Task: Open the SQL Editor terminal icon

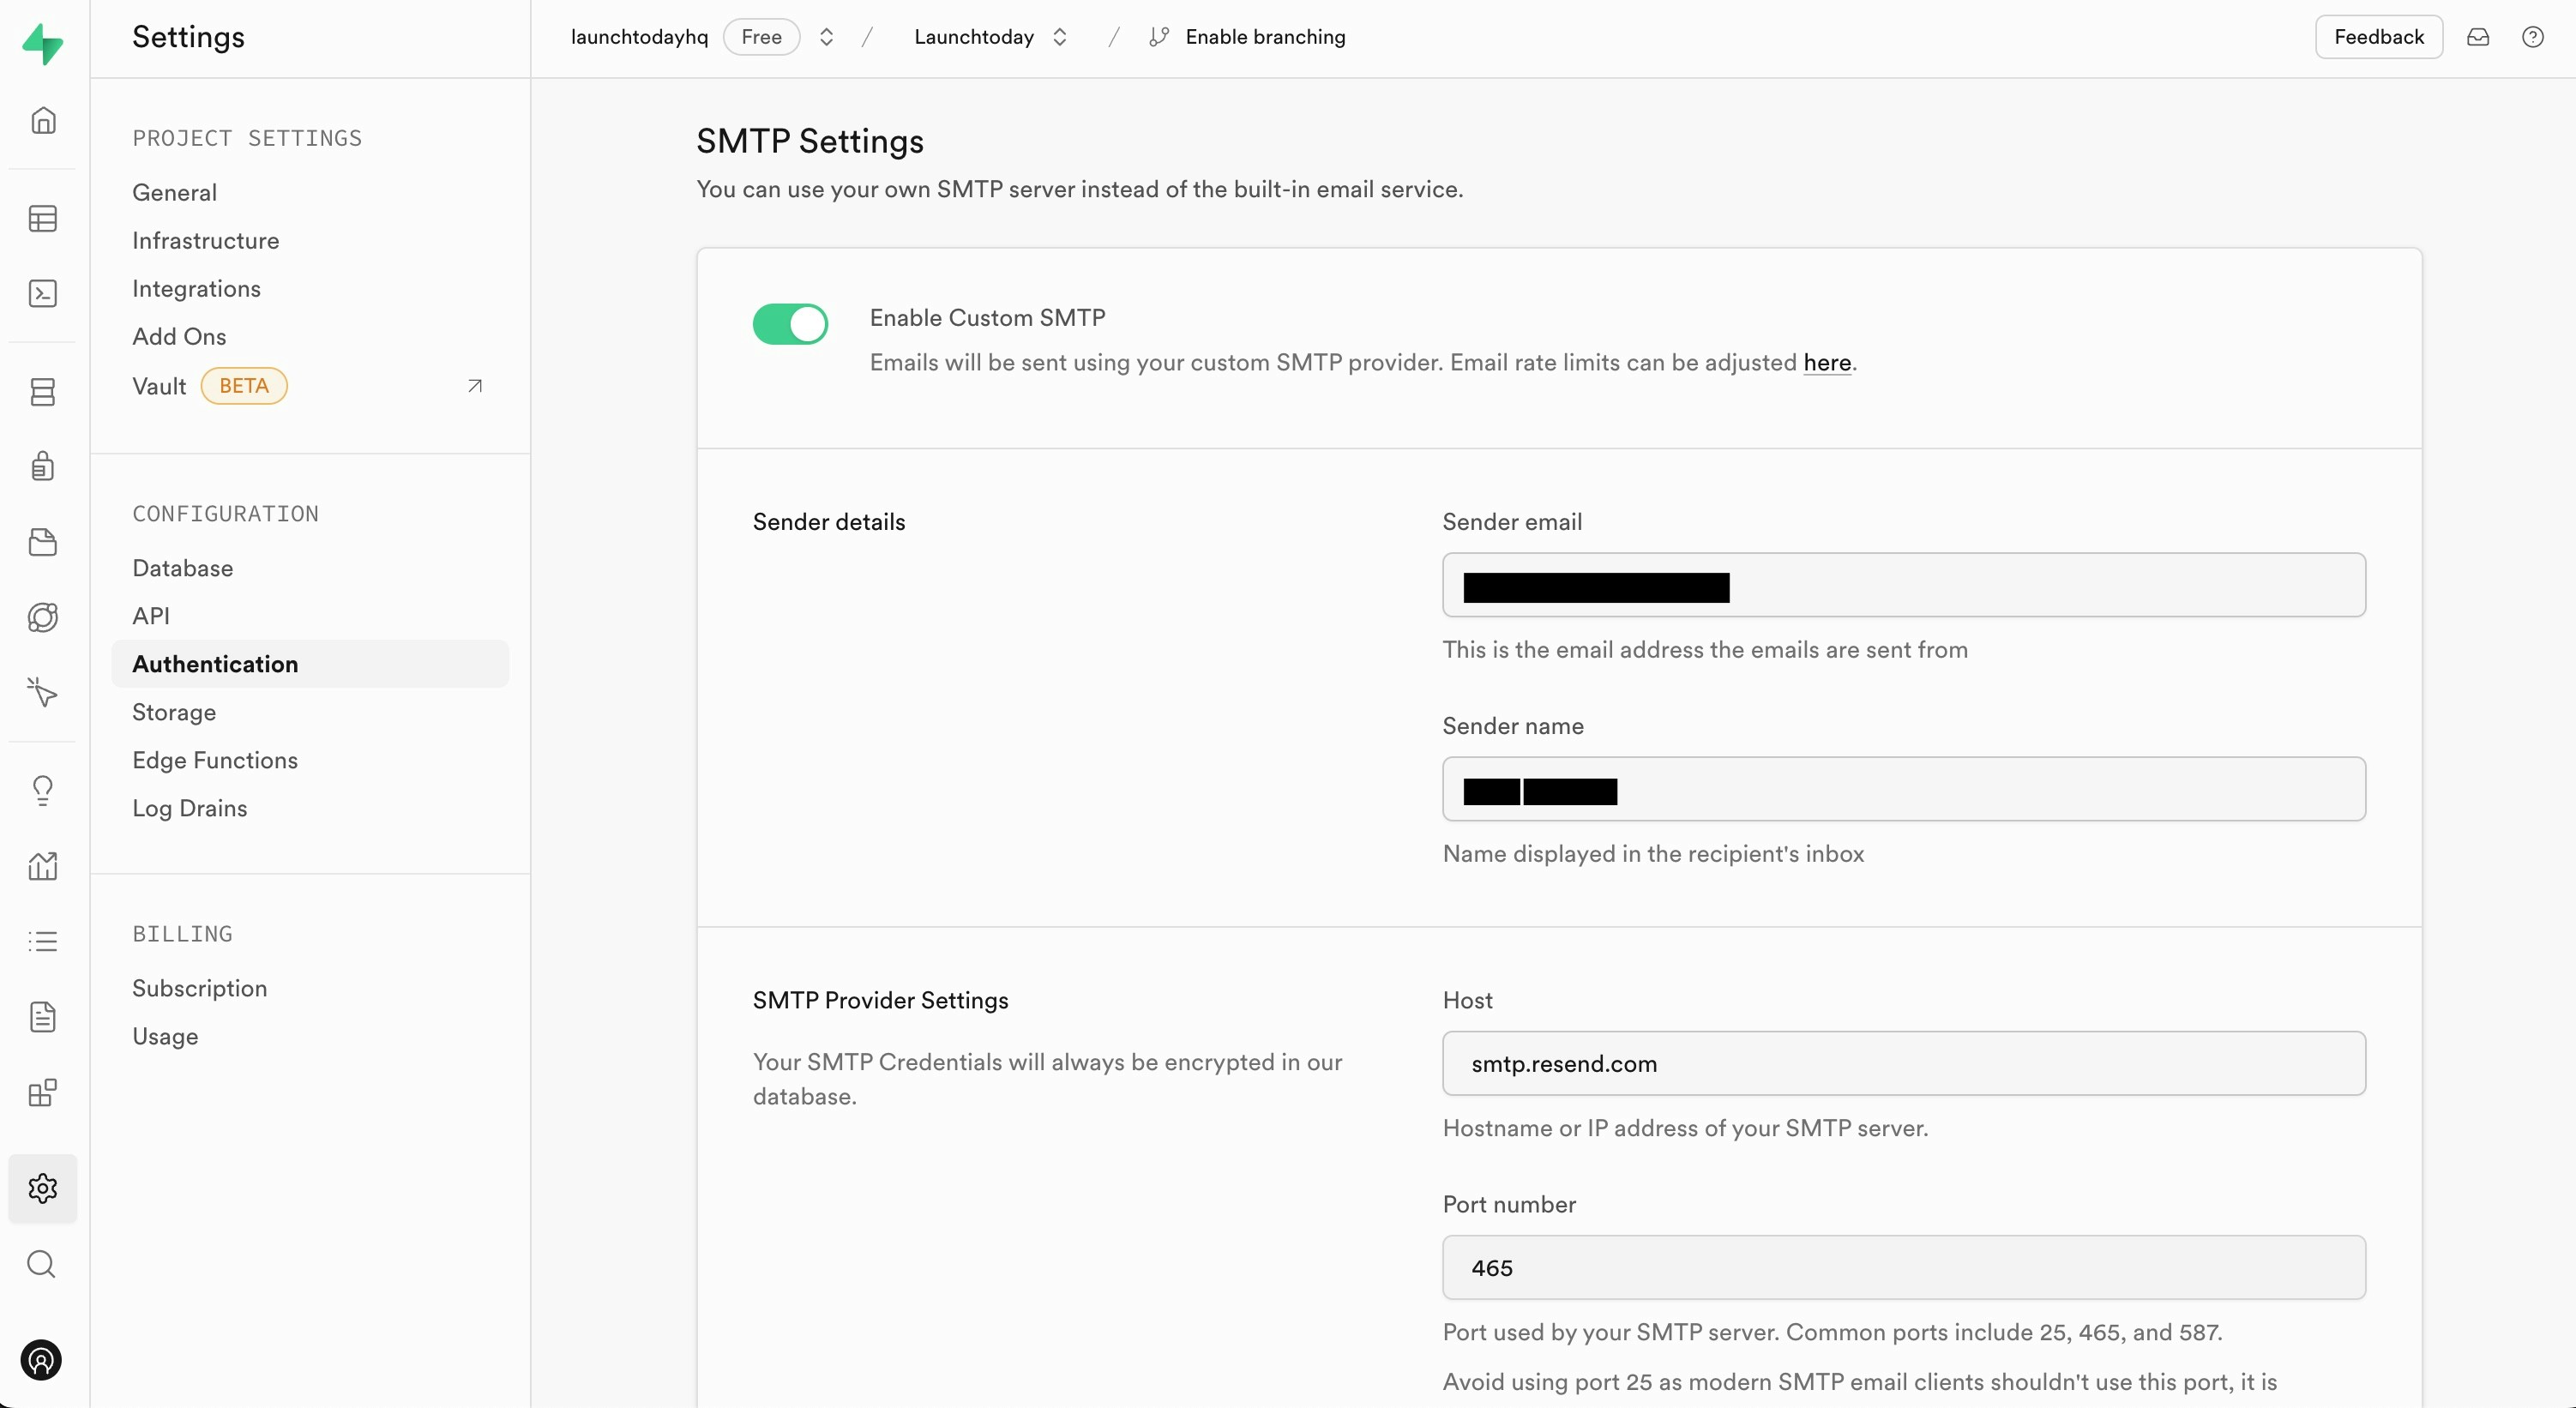Action: 42,293
